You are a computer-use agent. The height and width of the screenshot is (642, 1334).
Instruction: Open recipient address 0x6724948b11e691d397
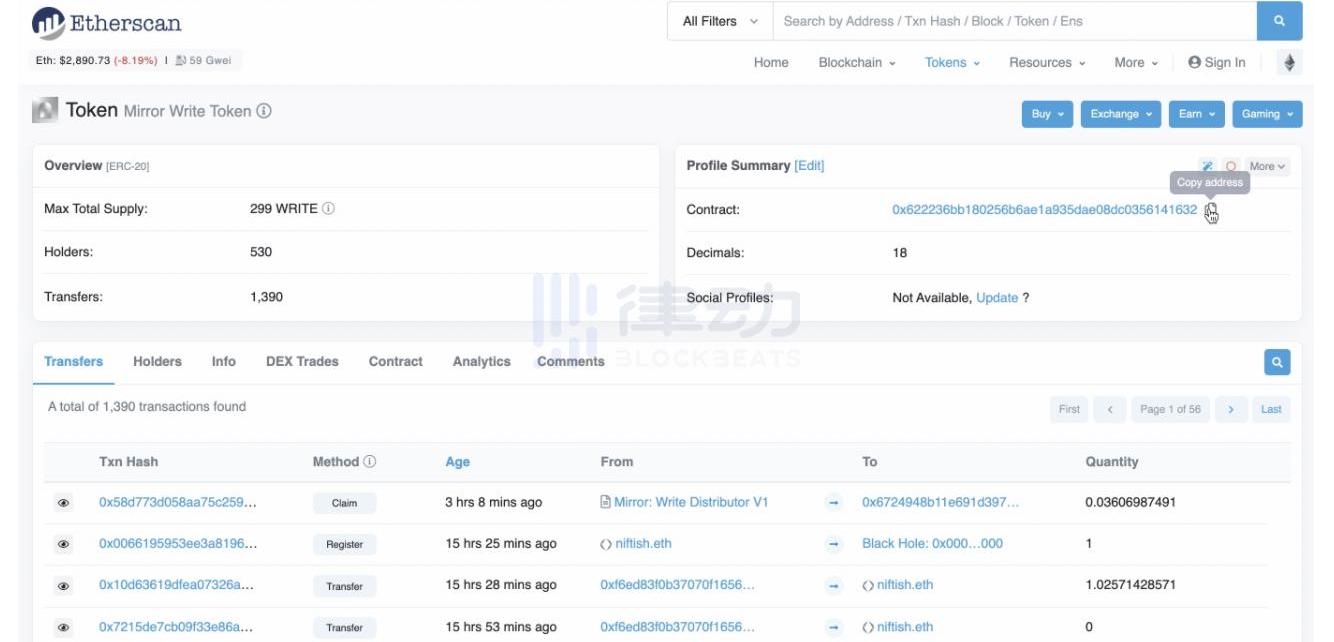coord(940,502)
